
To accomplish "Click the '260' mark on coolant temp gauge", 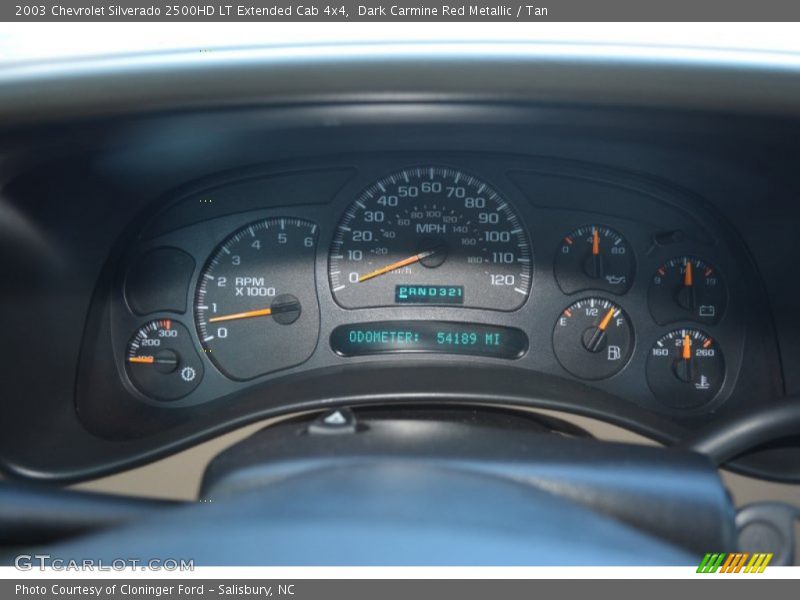I will (x=704, y=352).
